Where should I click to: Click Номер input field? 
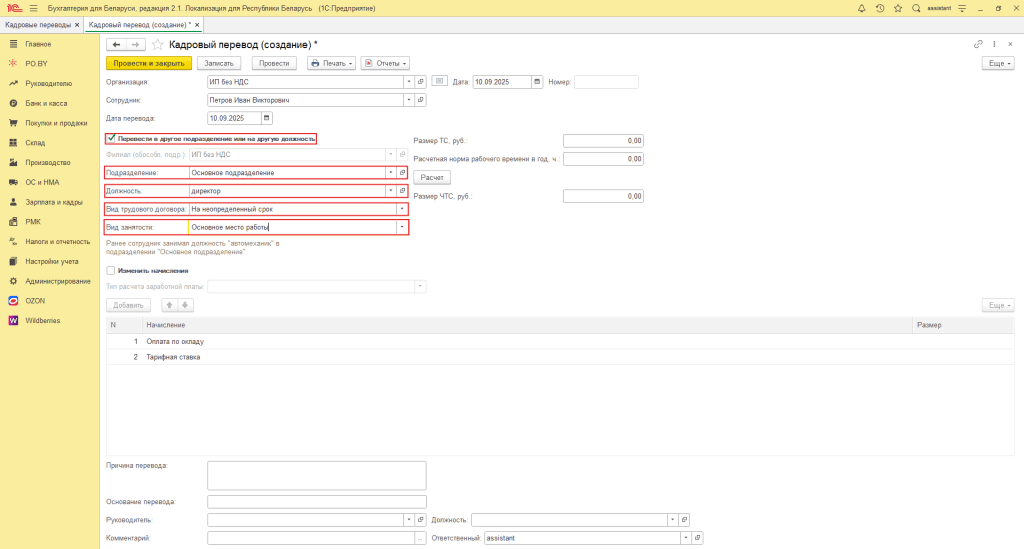click(606, 82)
